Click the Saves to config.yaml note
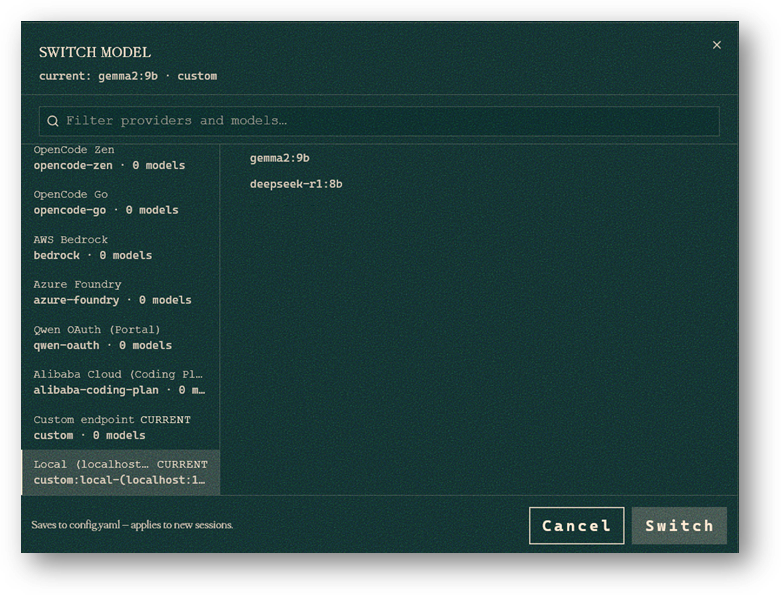Viewport: 781px width, 595px height. click(132, 525)
